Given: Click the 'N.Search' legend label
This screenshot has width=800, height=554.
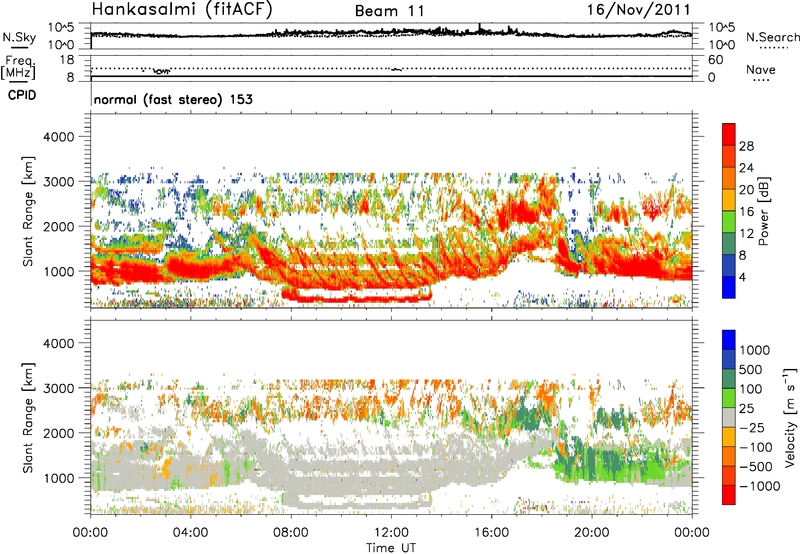Looking at the screenshot, I should pos(772,37).
